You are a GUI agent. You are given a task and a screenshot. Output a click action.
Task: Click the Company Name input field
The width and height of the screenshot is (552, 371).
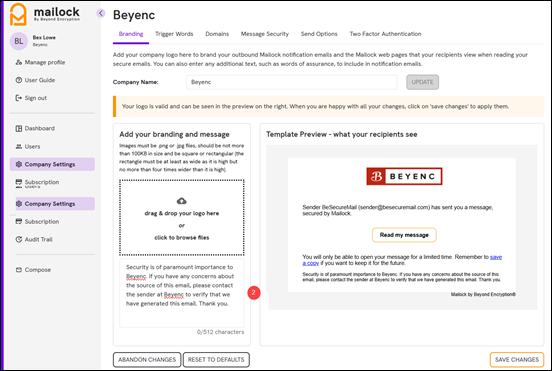click(x=292, y=82)
